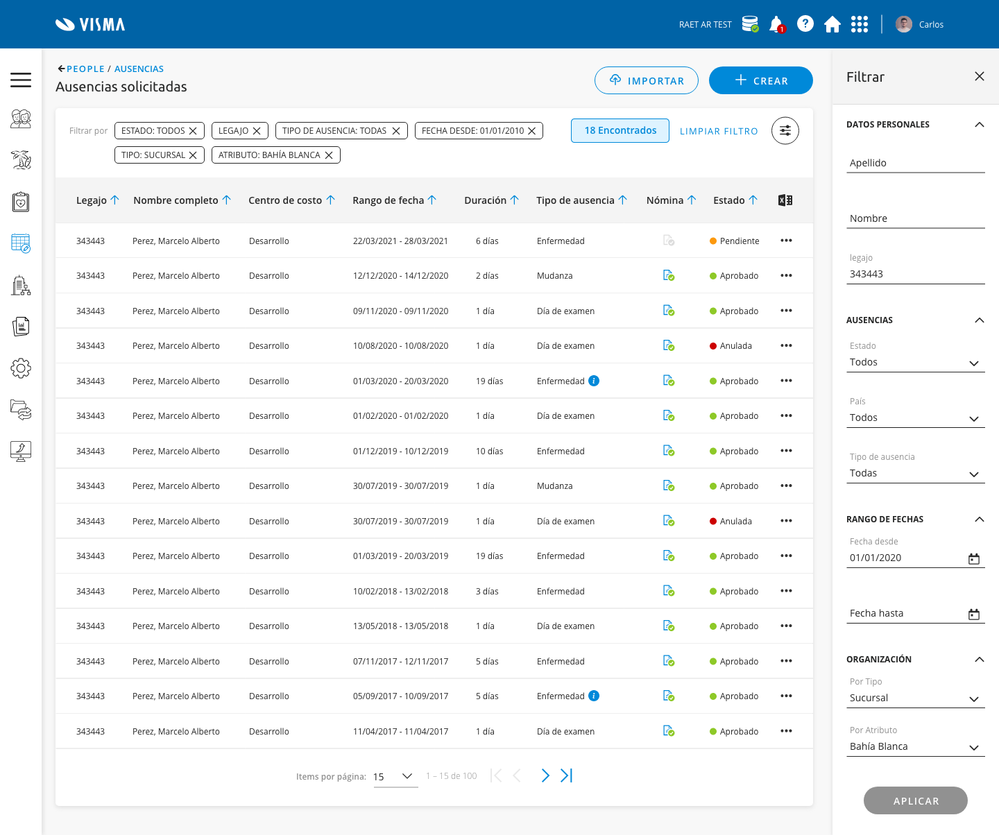Jump to last page arrow
The image size is (999, 835).
coord(566,776)
